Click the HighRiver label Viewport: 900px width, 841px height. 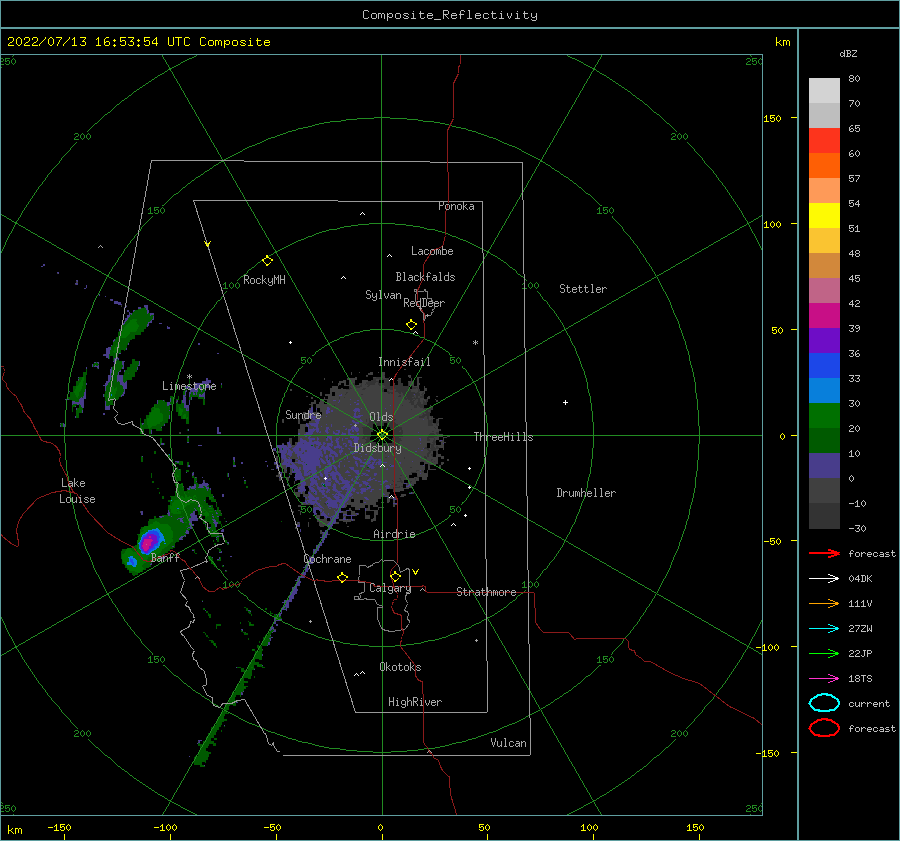(415, 702)
